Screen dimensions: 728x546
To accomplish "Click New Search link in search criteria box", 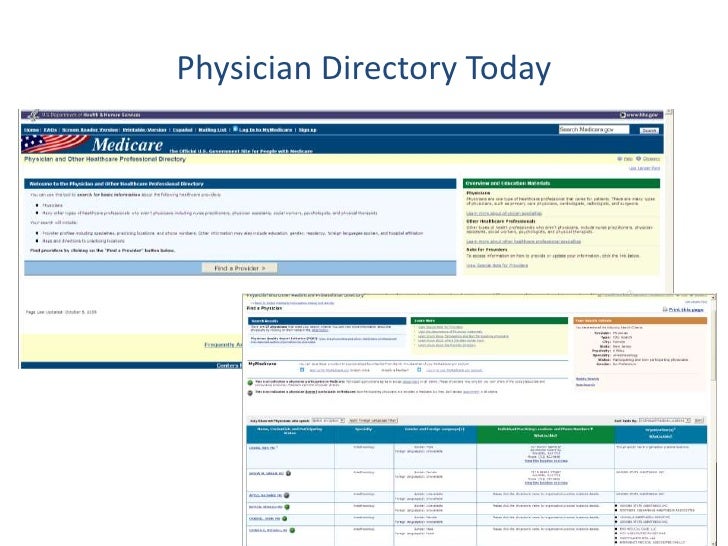I will click(585, 385).
